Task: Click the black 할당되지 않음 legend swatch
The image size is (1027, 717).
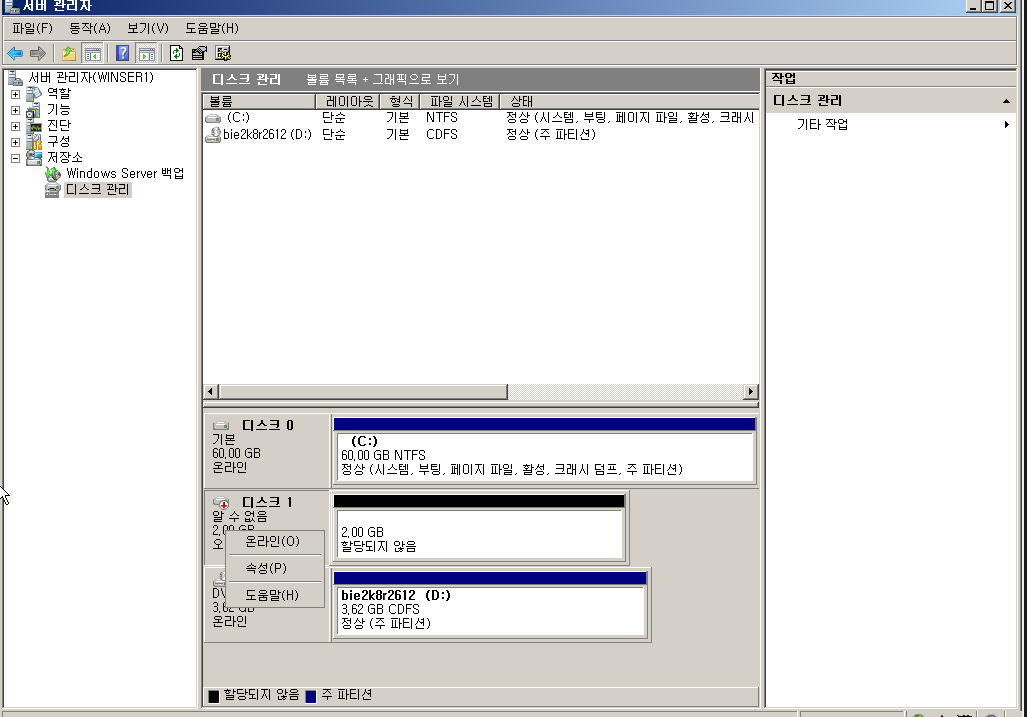Action: (214, 696)
